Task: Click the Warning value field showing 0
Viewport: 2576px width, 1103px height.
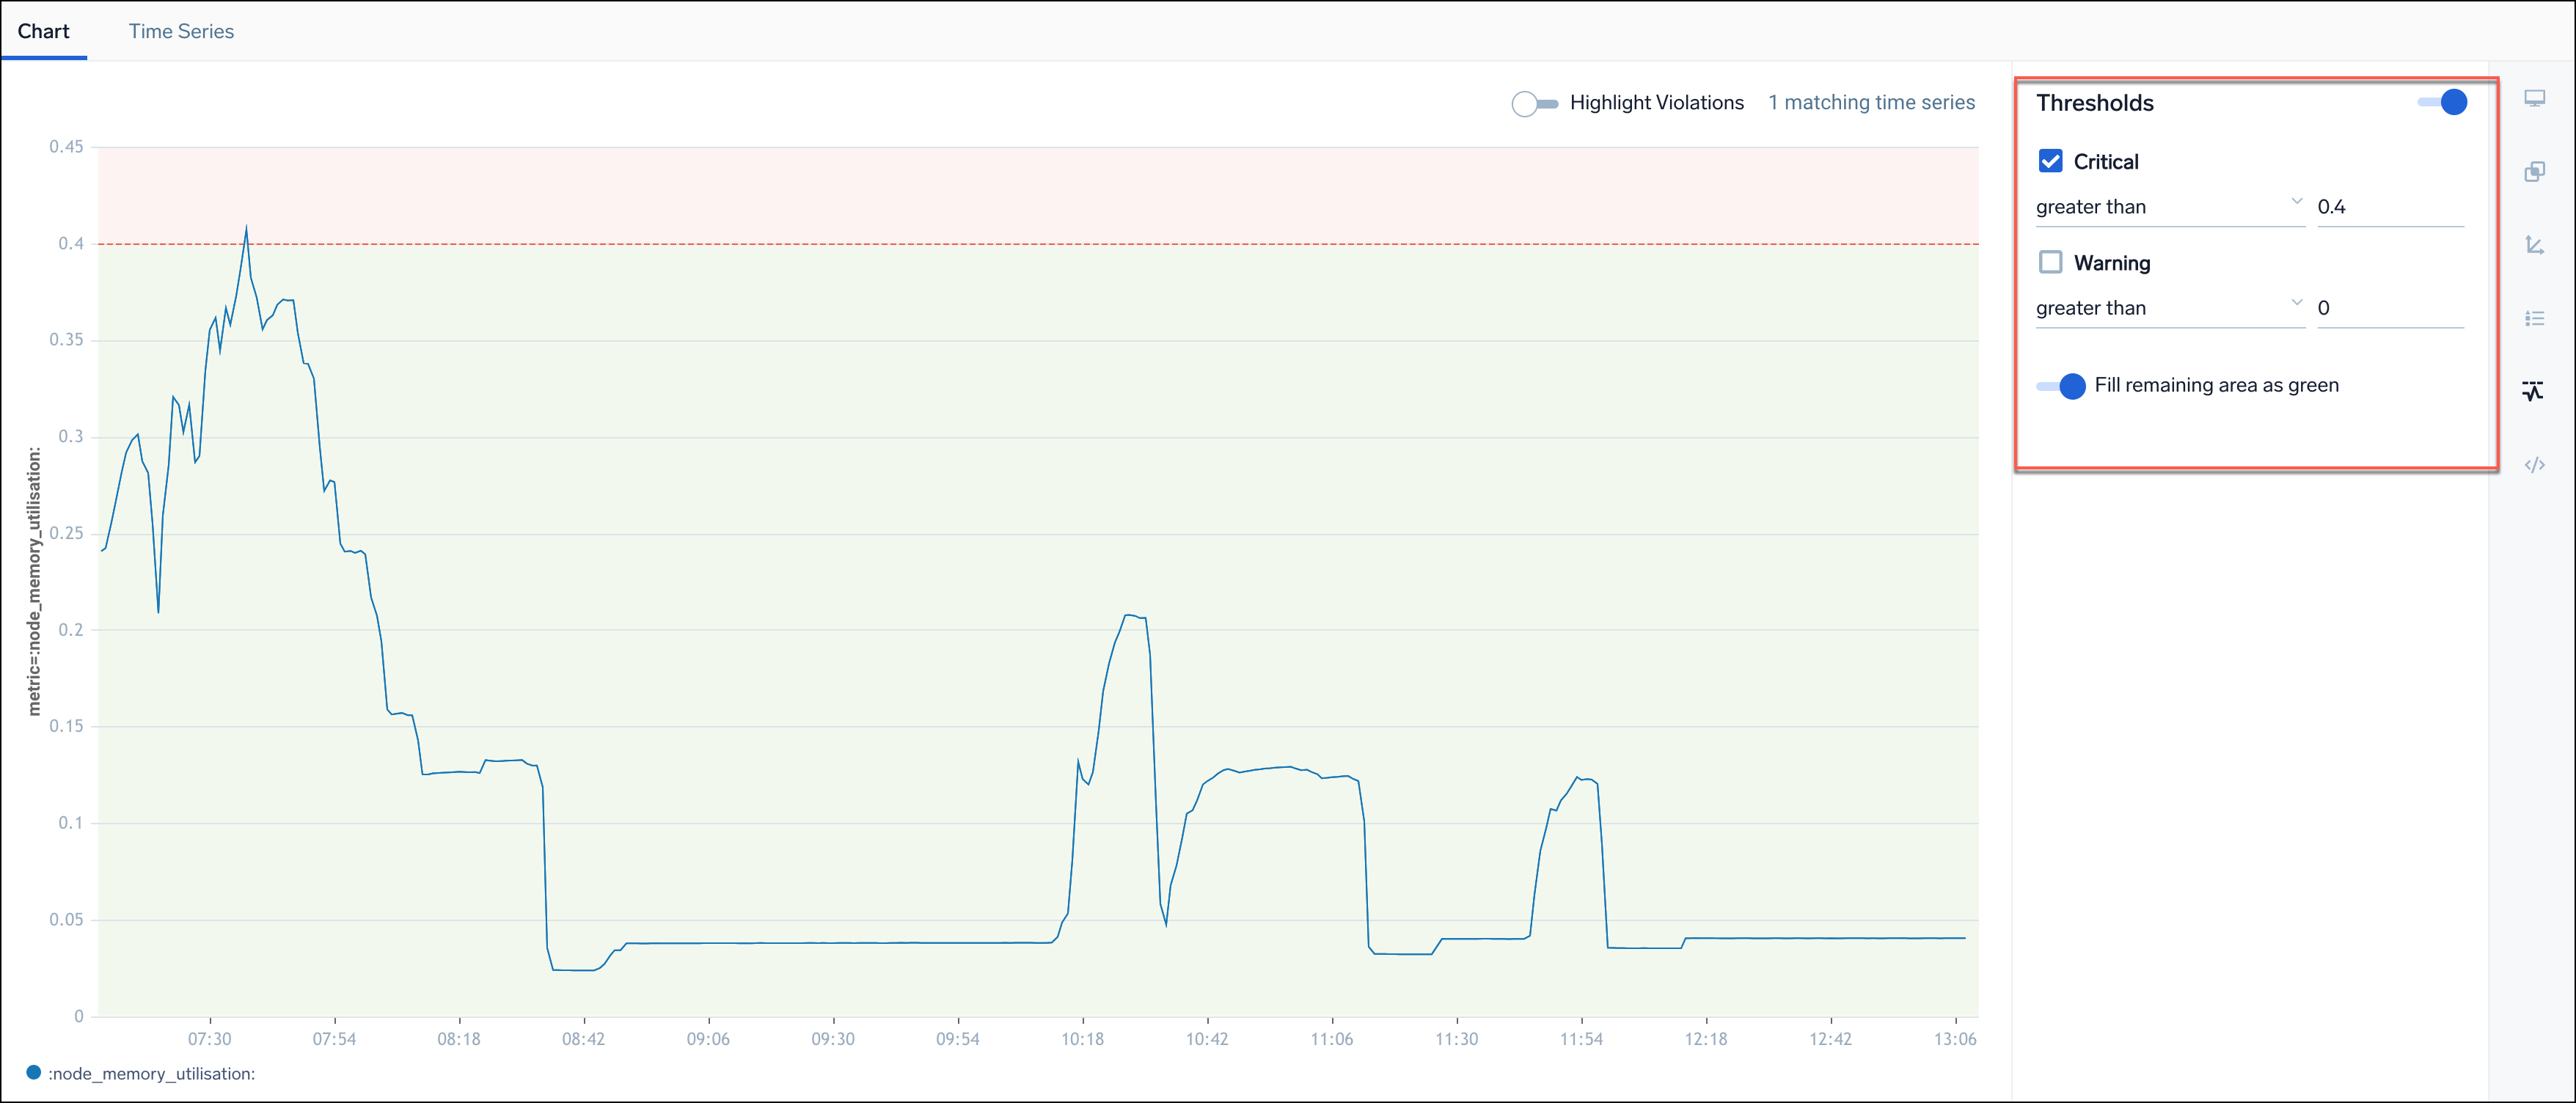Action: (x=2388, y=308)
